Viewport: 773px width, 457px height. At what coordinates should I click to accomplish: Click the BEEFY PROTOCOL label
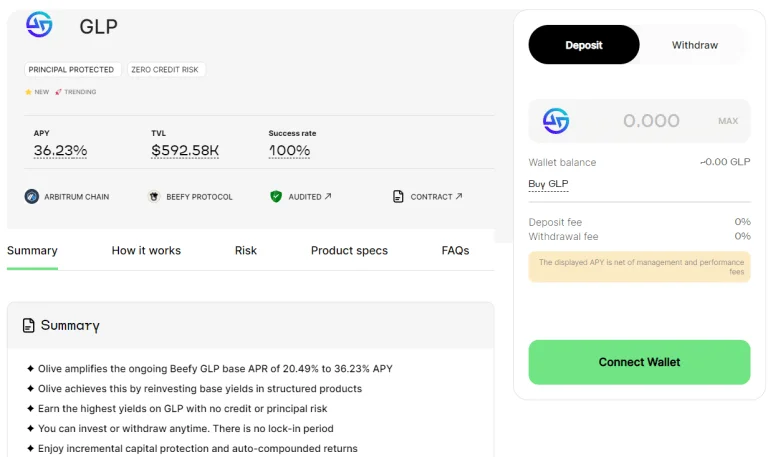(199, 197)
